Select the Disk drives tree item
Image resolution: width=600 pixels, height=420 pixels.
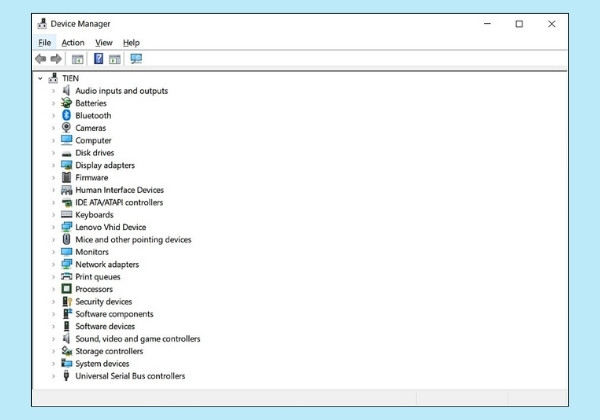pos(95,153)
